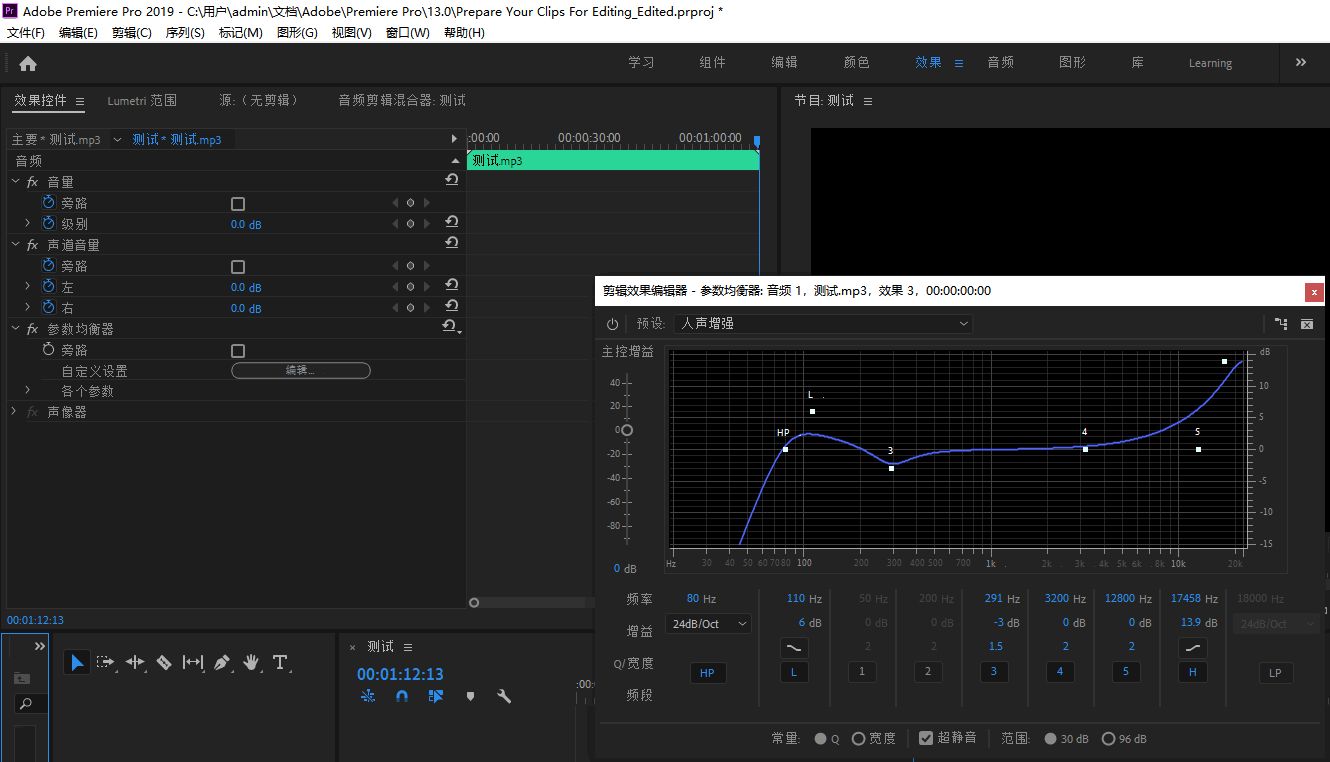
Task: Delete the EQ preset icon
Action: (1306, 324)
